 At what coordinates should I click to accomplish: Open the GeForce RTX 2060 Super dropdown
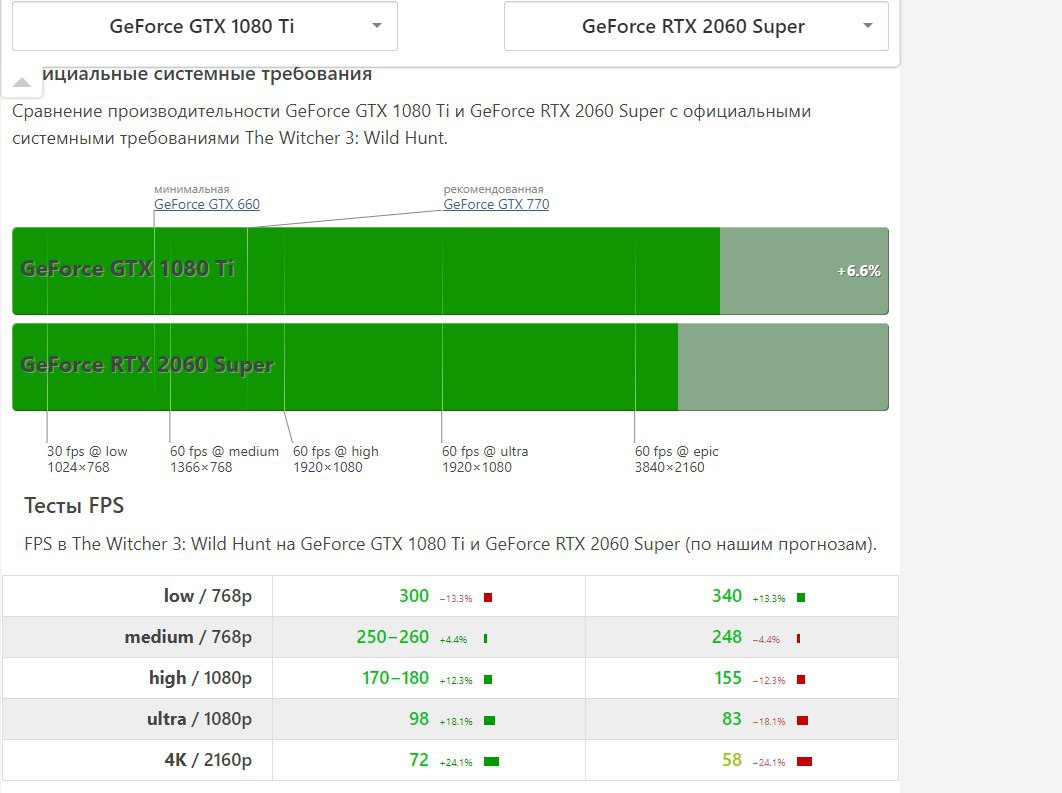pyautogui.click(x=696, y=26)
